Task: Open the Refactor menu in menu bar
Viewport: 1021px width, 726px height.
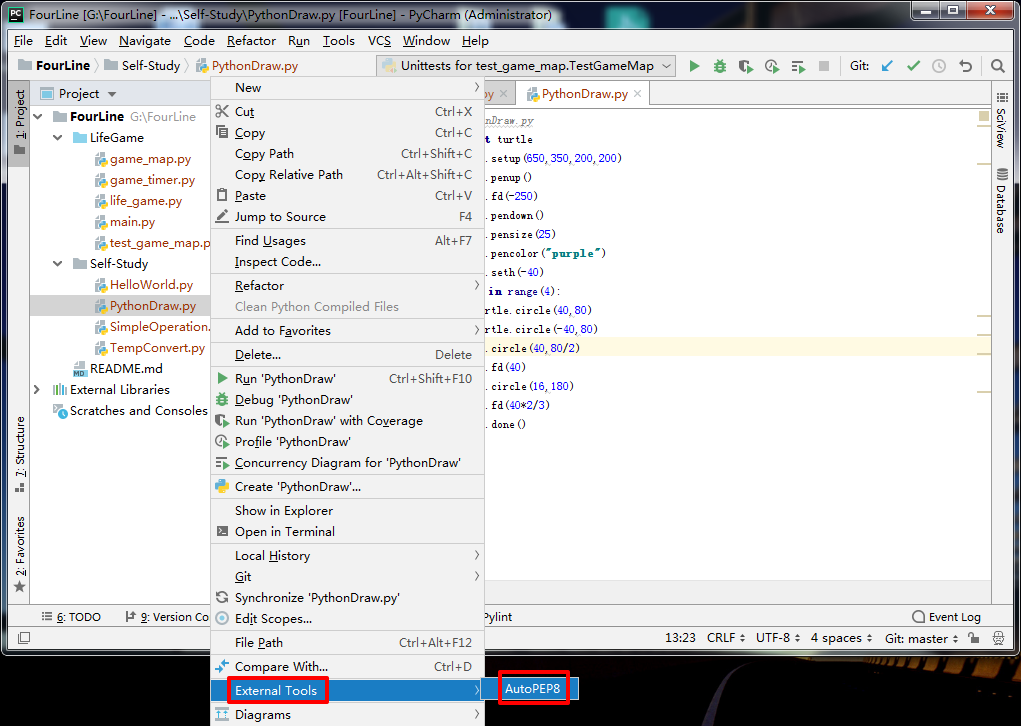Action: click(x=251, y=41)
